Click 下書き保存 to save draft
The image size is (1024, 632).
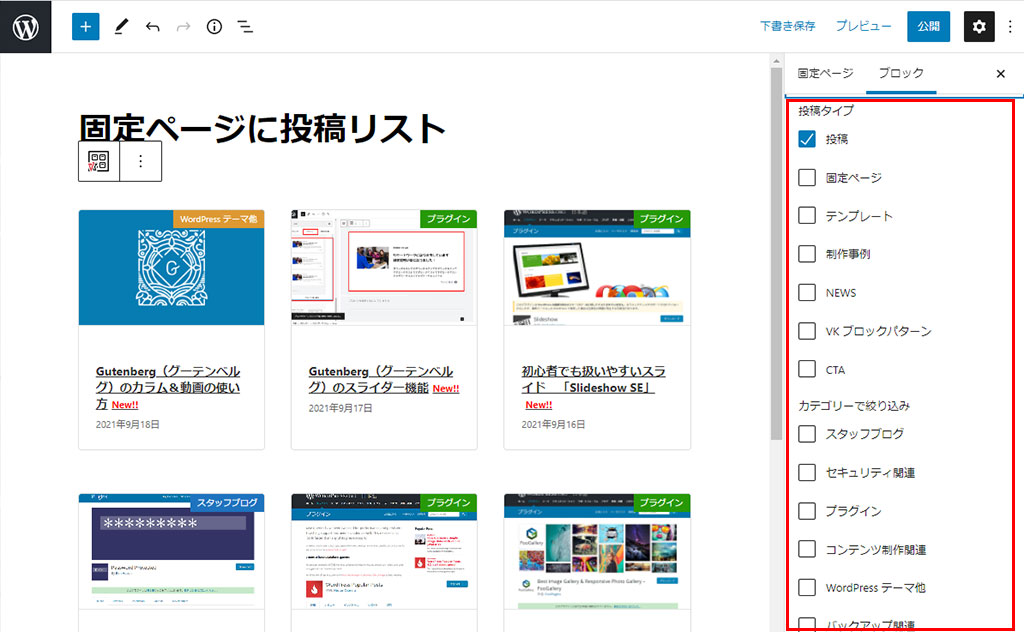[787, 27]
